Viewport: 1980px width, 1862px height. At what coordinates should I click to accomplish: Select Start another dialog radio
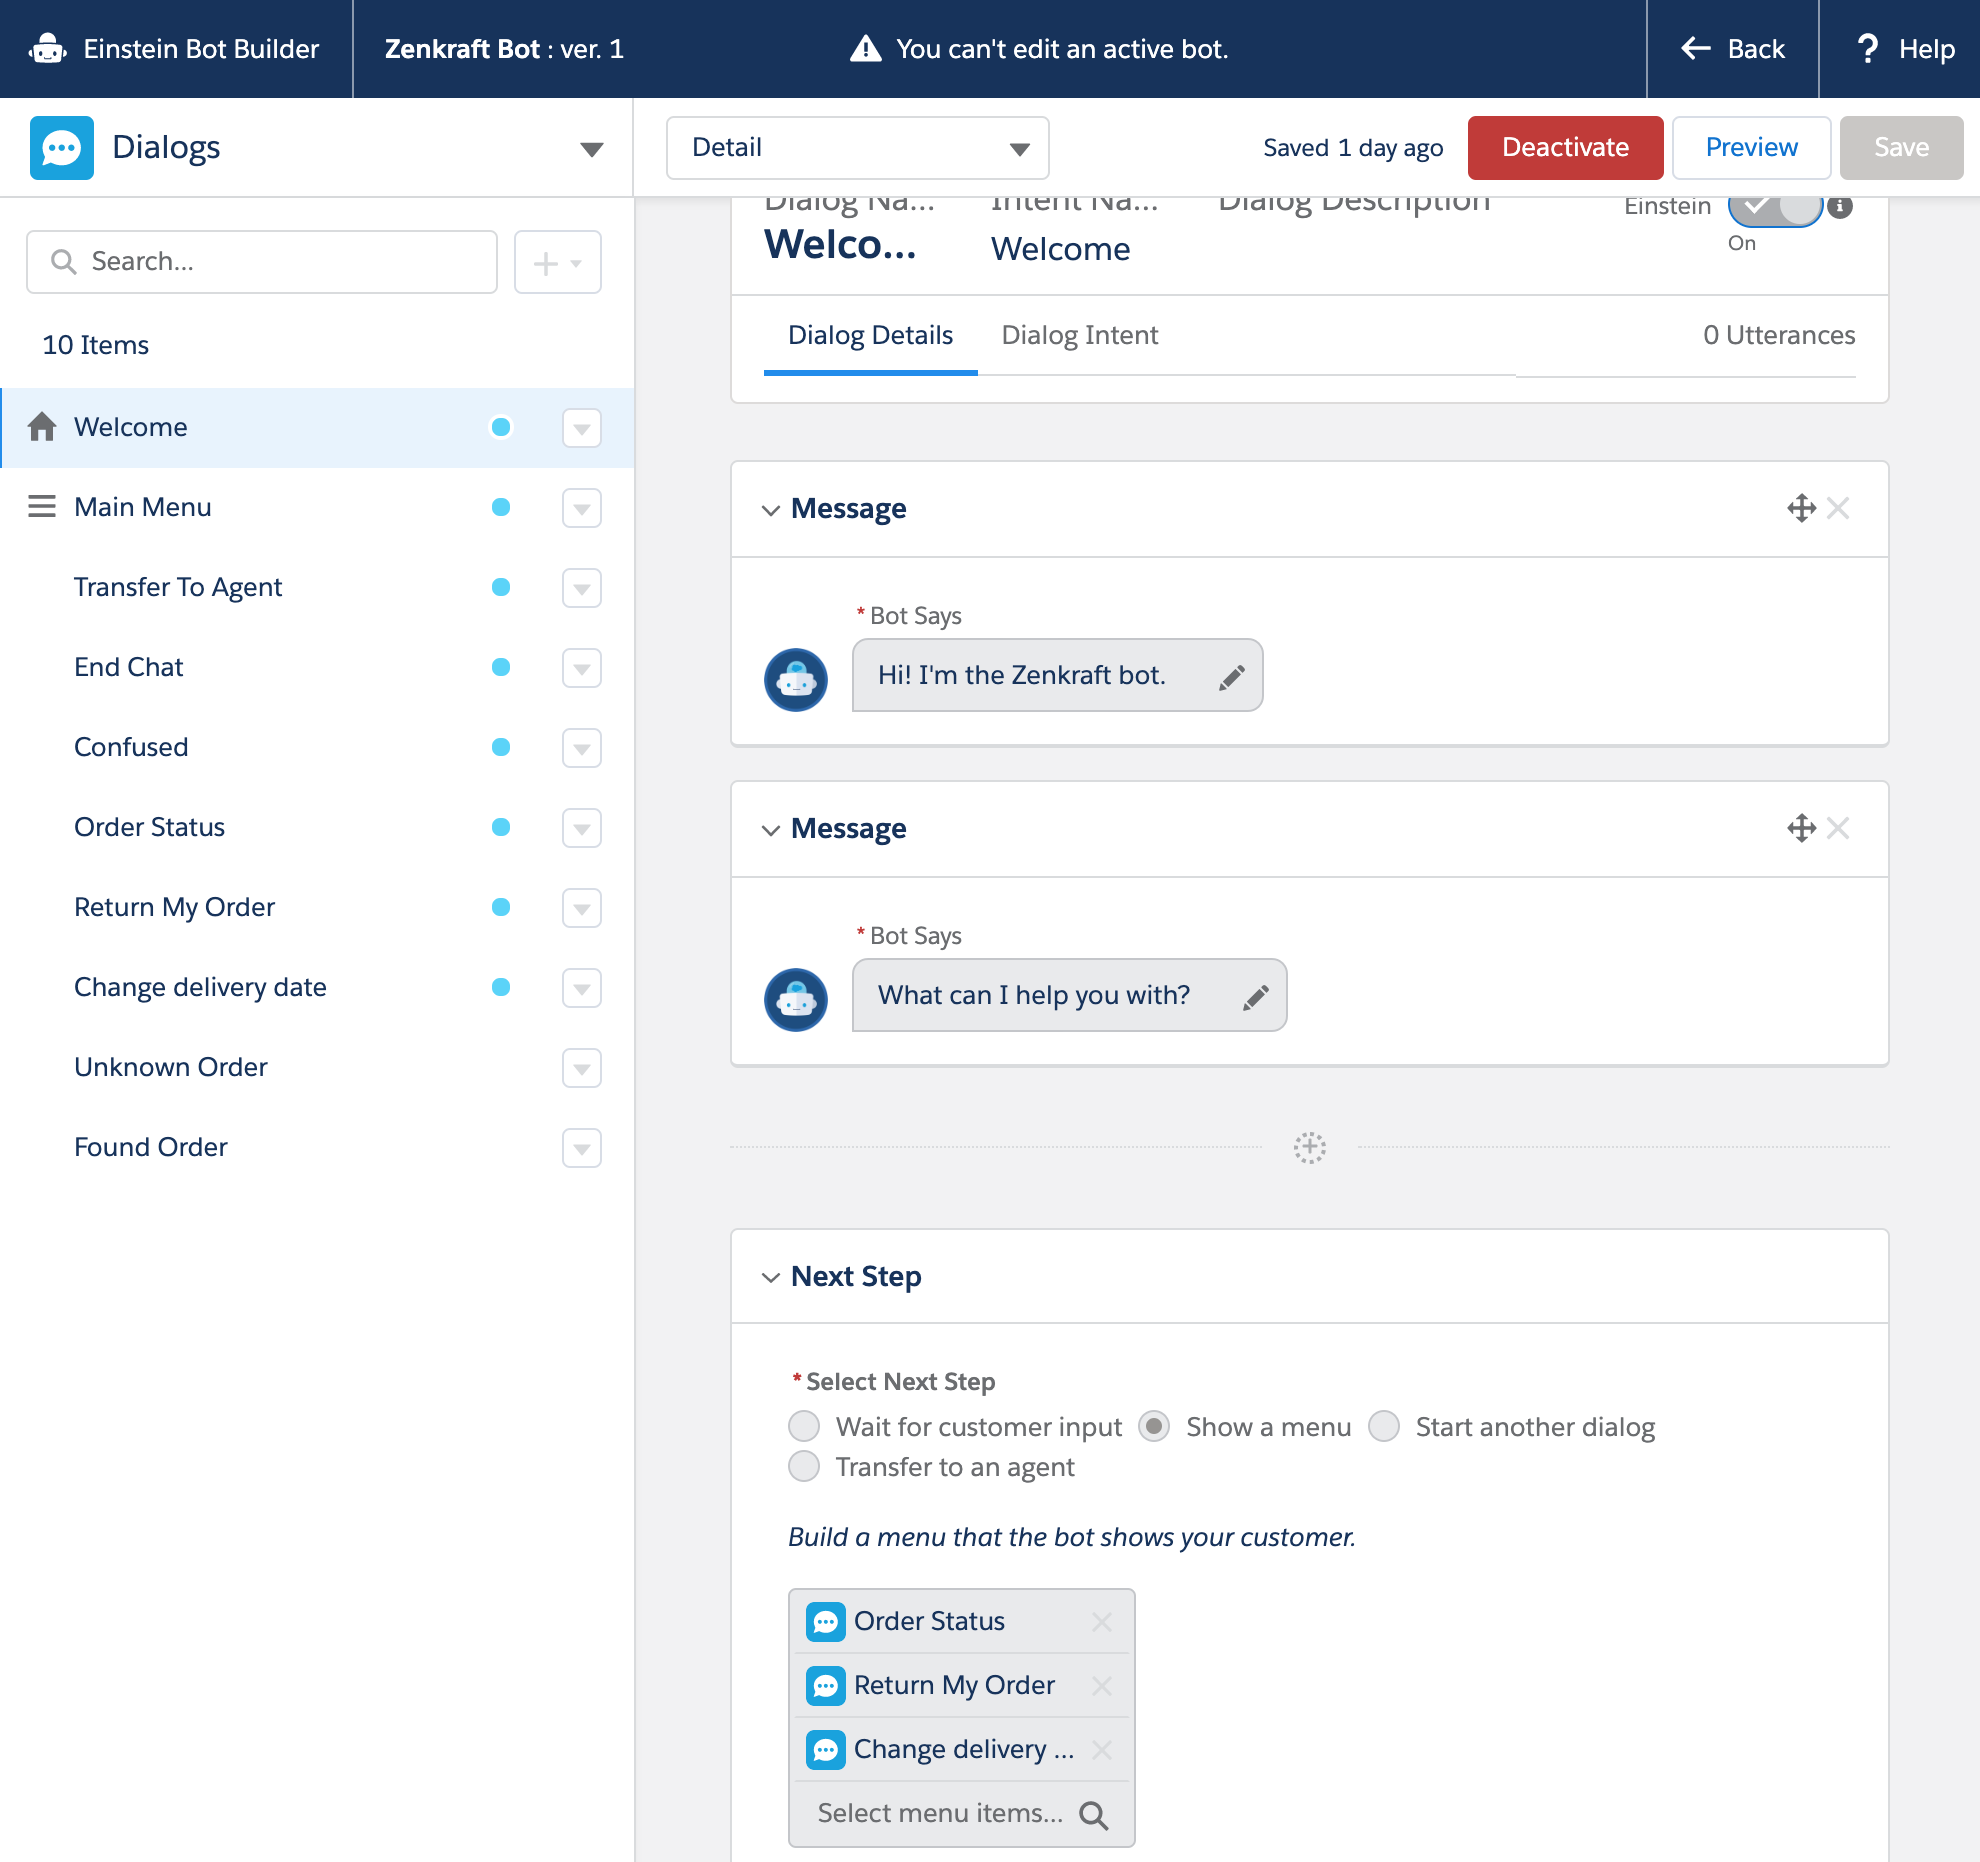pos(1384,1426)
